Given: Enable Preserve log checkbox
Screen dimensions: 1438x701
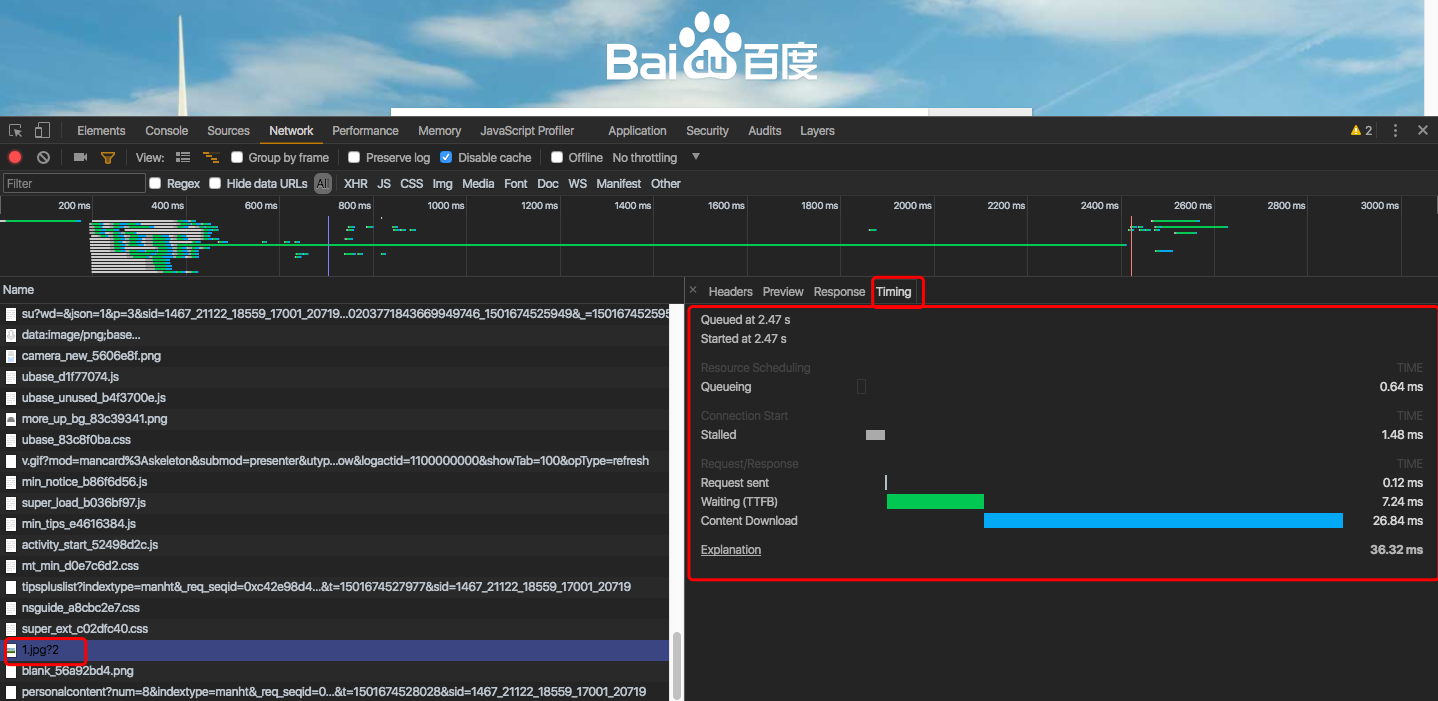Looking at the screenshot, I should coord(354,157).
